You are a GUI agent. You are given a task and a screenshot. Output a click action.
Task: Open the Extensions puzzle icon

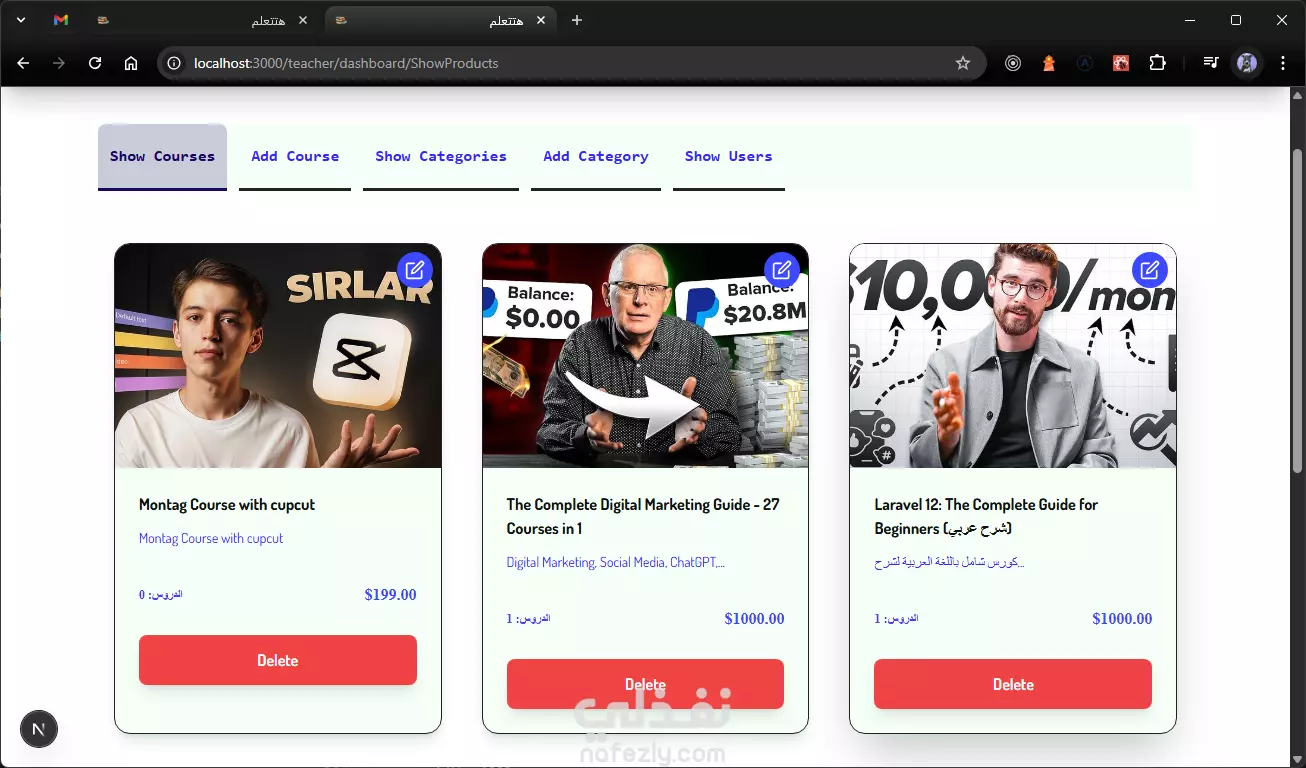pyautogui.click(x=1157, y=63)
